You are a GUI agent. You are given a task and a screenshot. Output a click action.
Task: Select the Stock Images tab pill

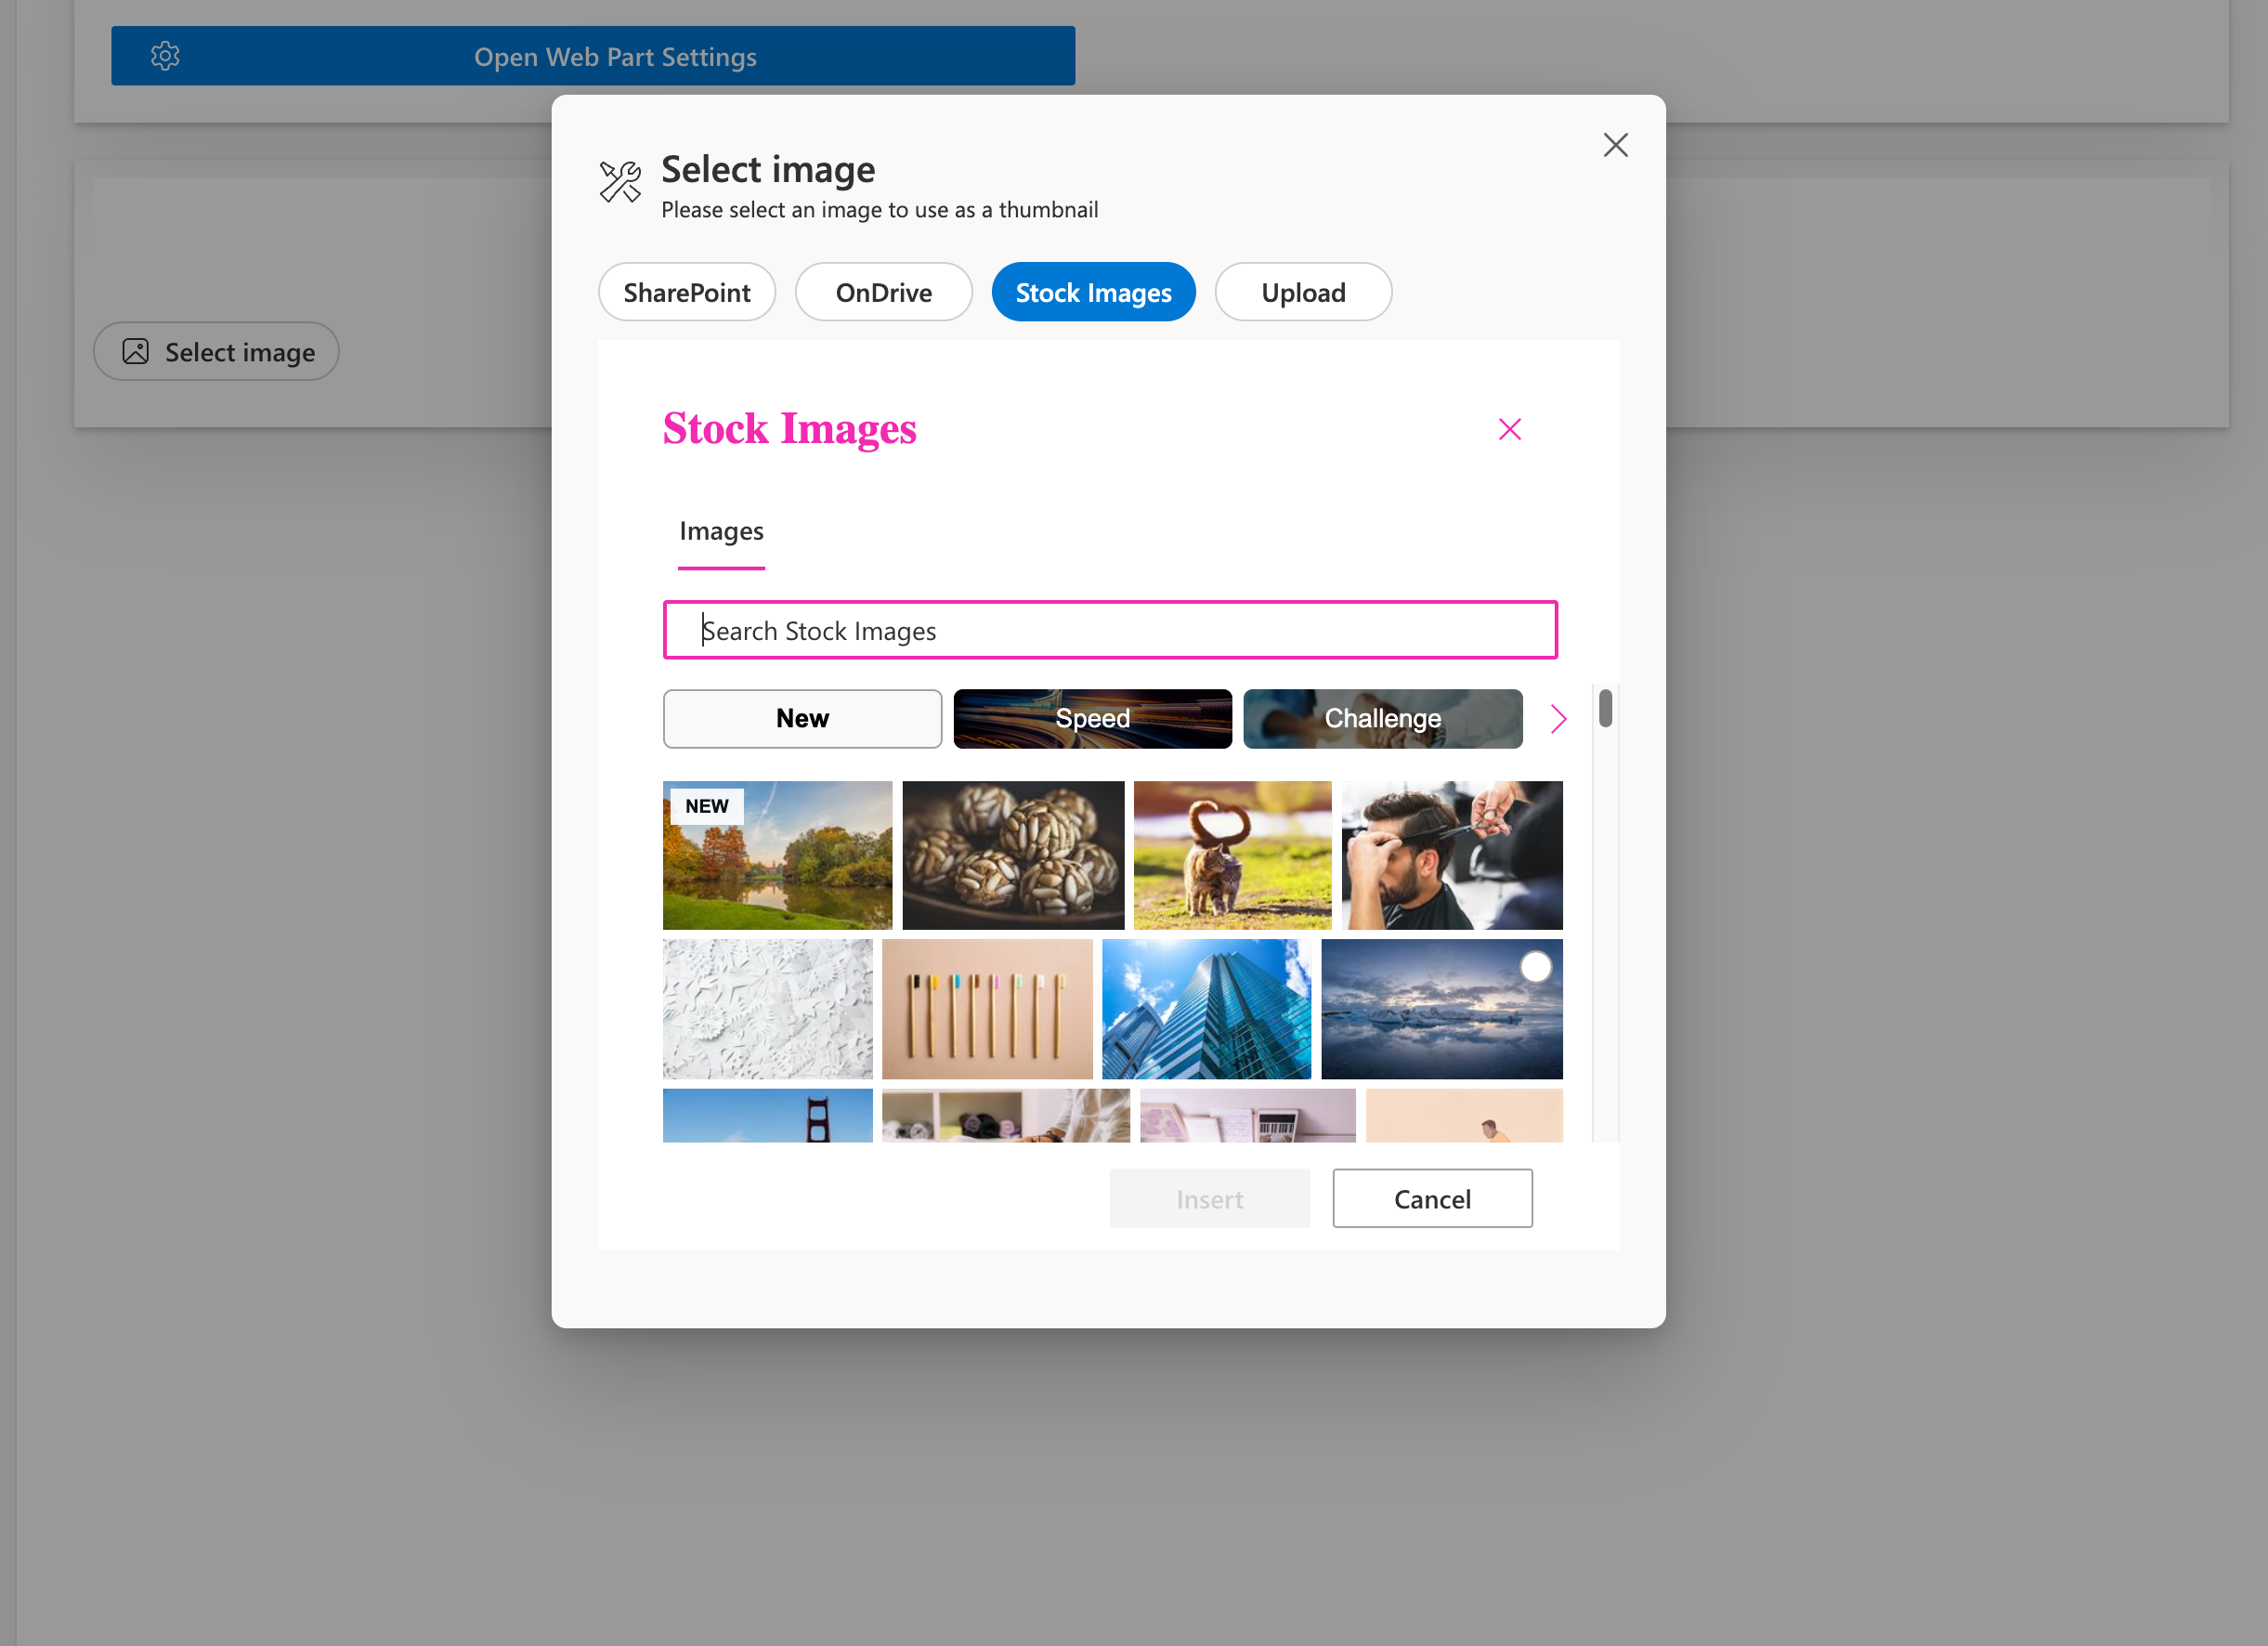pos(1093,292)
